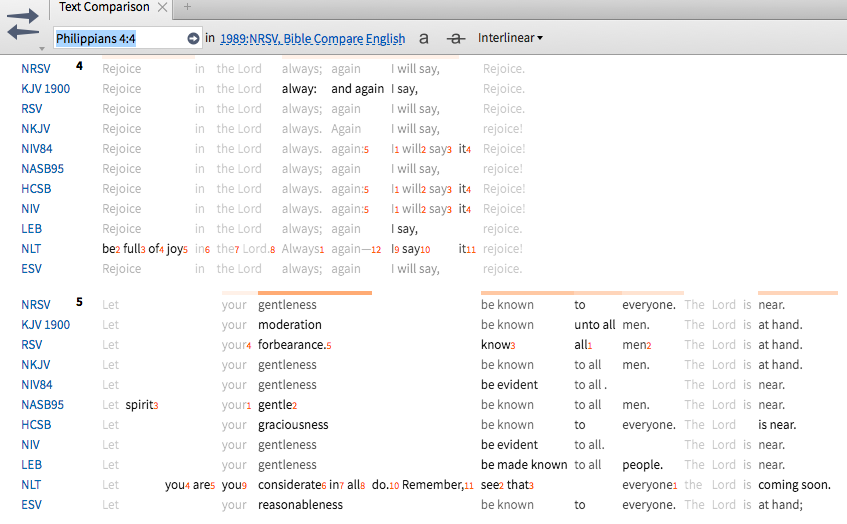Click 'graciousness' in HCSB row
The width and height of the screenshot is (847, 524).
tap(293, 425)
